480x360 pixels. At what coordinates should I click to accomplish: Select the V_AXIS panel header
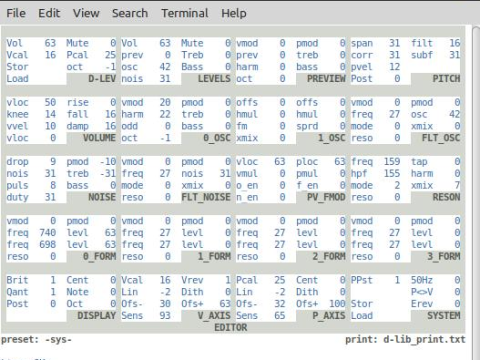(214, 316)
